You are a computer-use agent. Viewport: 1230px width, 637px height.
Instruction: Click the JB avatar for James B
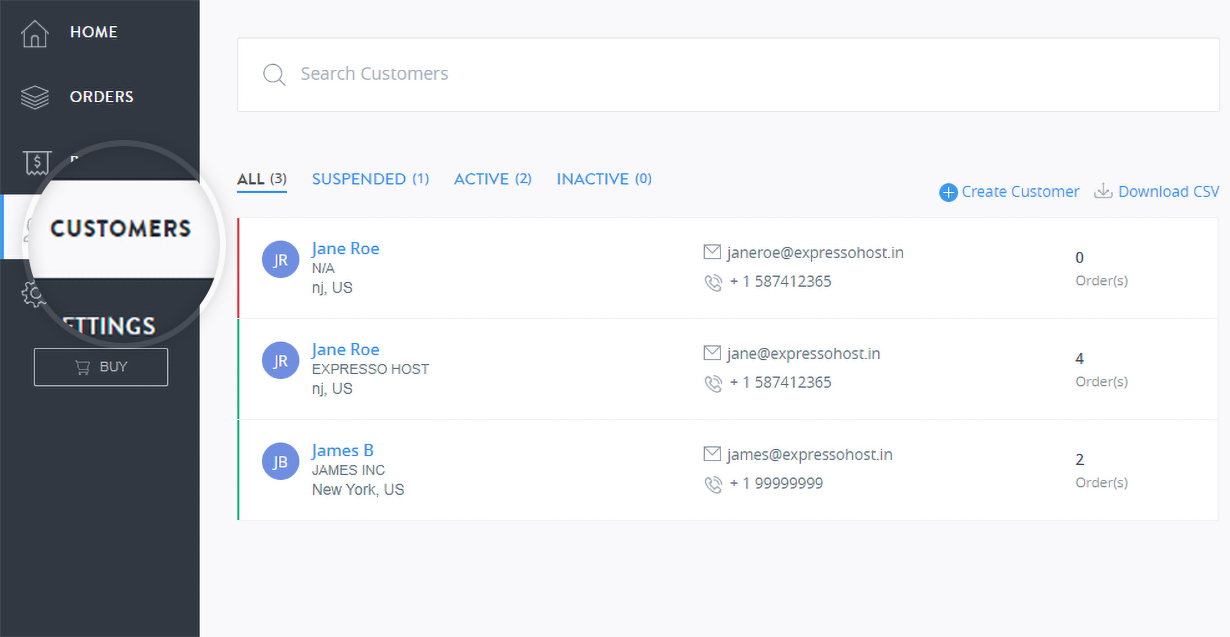click(x=280, y=462)
